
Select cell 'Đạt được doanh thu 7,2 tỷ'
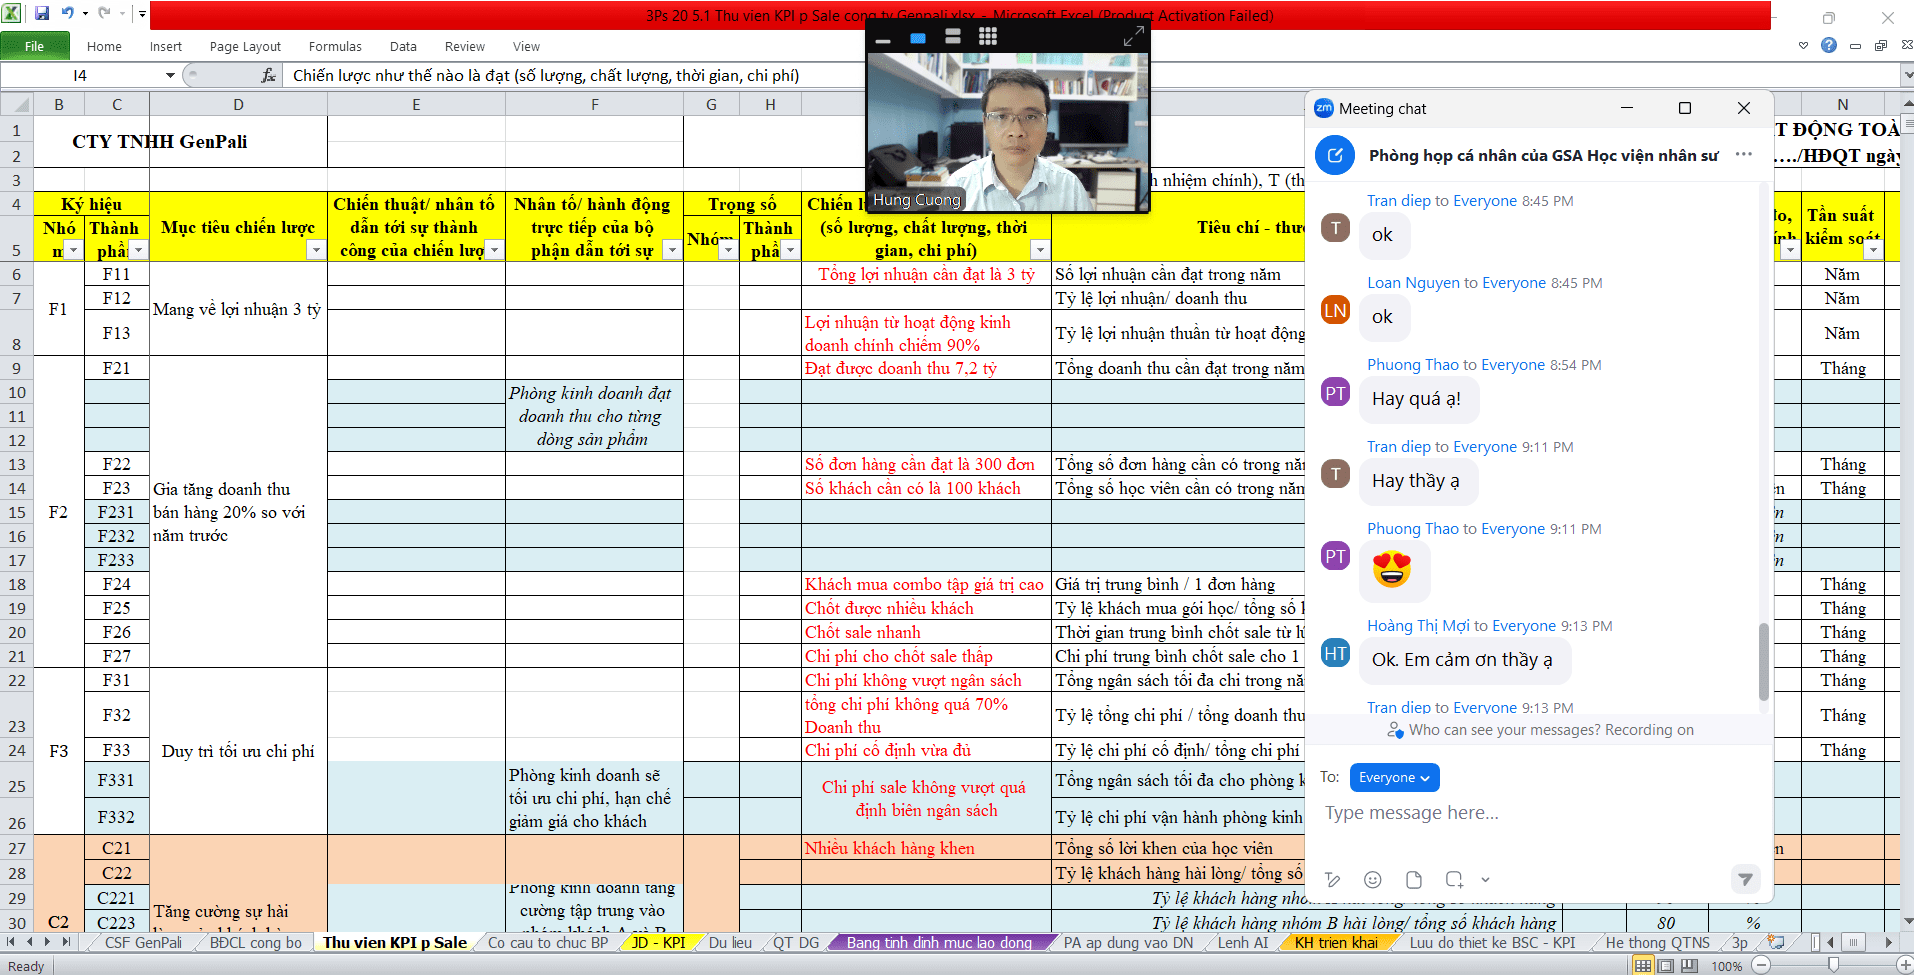point(926,368)
